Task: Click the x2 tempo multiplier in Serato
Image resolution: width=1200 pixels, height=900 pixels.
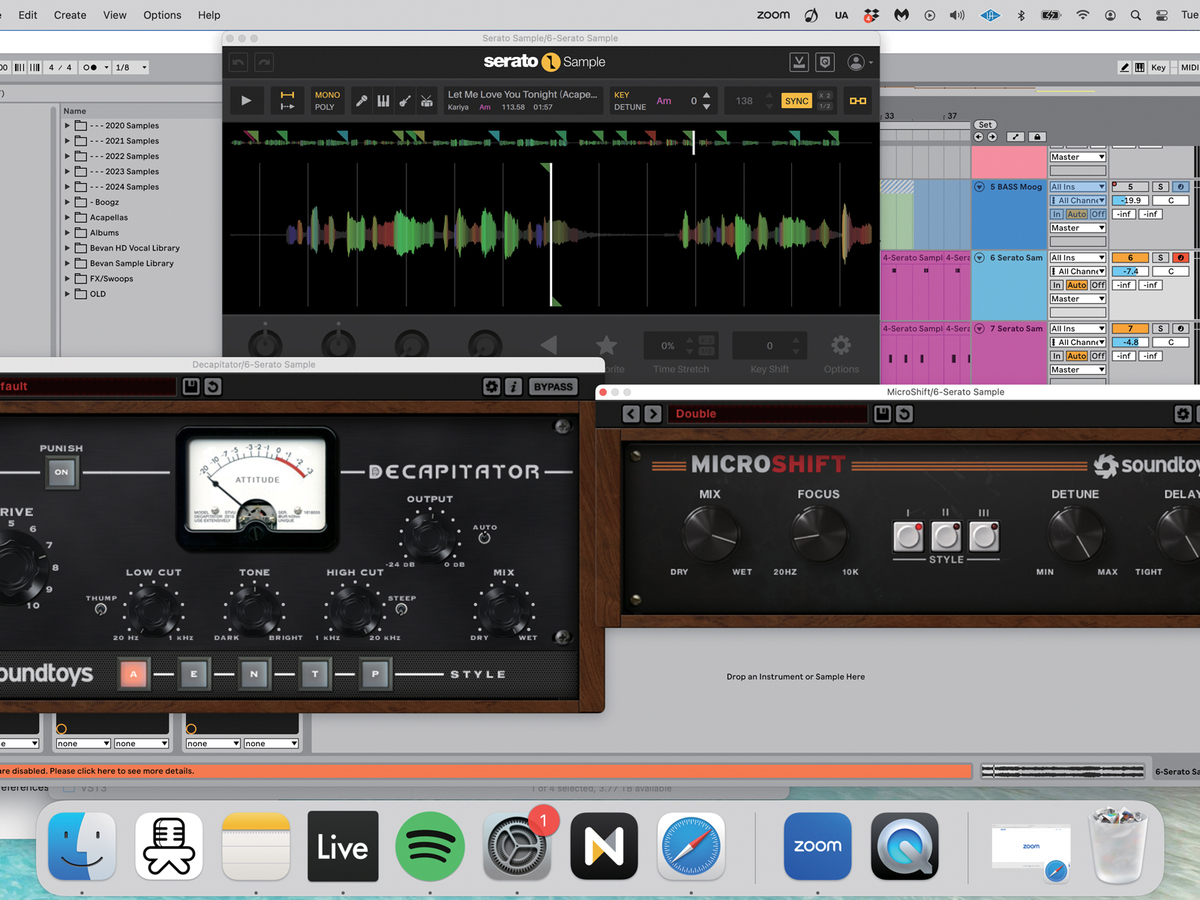Action: click(825, 95)
